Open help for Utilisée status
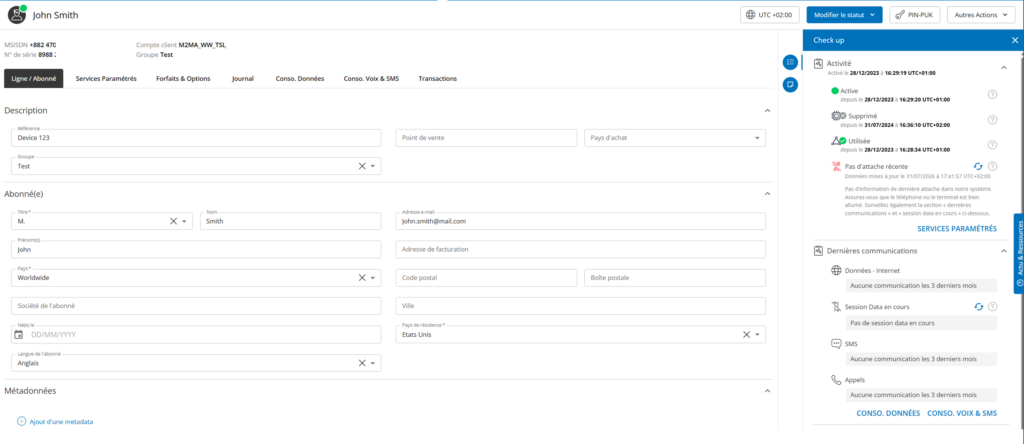The height and width of the screenshot is (444, 1024). [992, 144]
